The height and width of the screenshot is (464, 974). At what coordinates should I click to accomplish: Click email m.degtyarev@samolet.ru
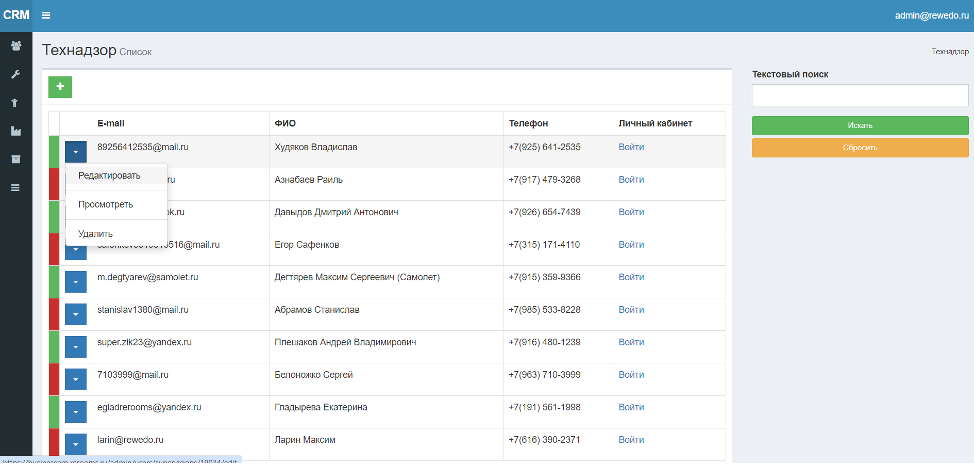(148, 277)
